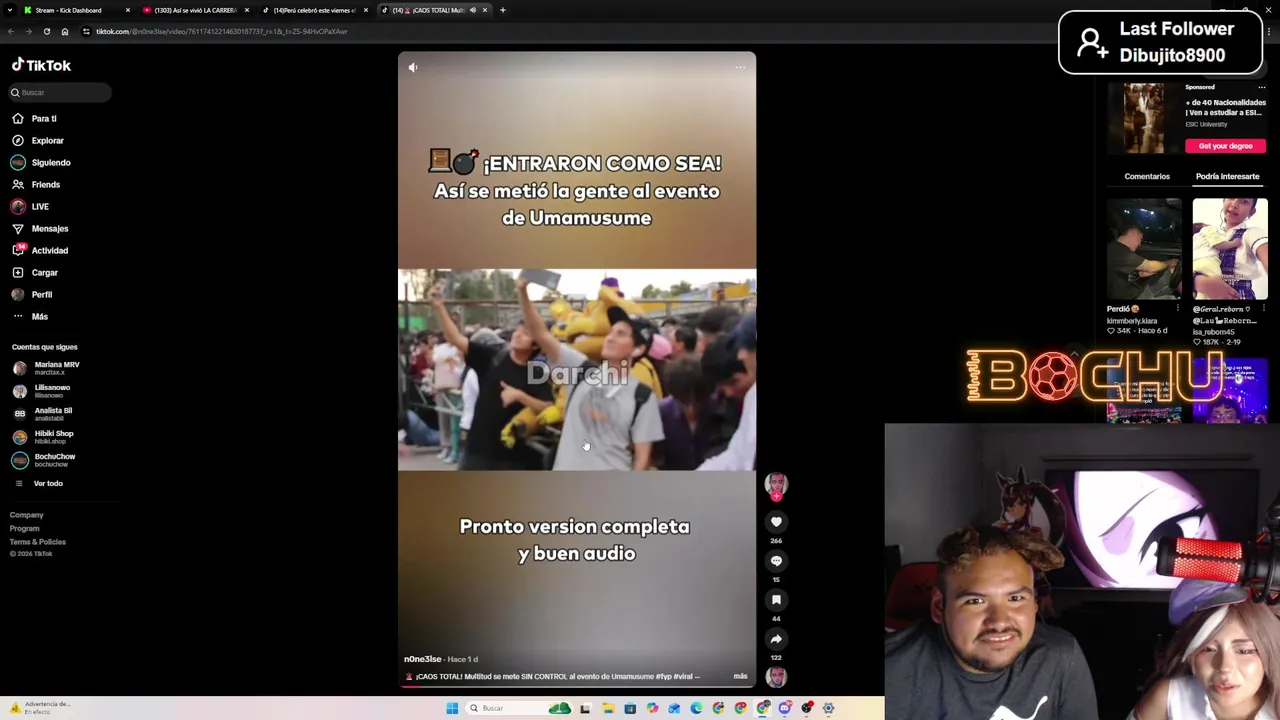Open the isa_reborn45 recommended video thumbnail

click(1230, 249)
